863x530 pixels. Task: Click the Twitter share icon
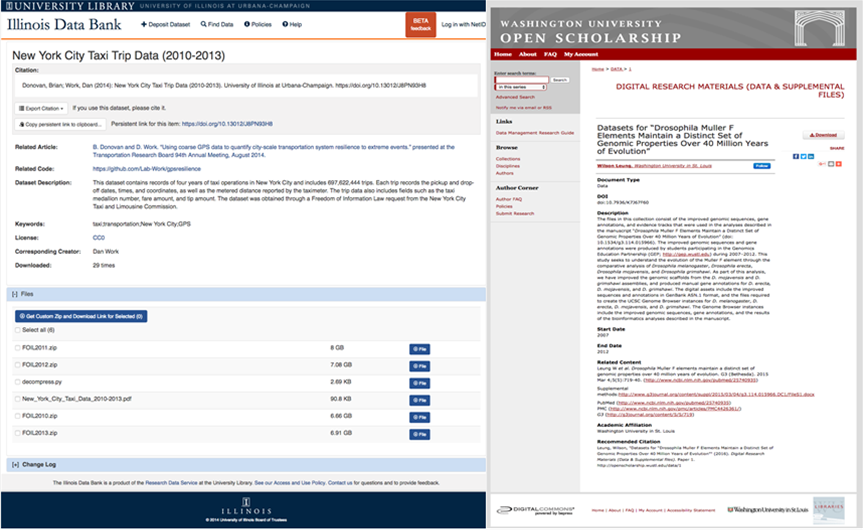tap(803, 156)
